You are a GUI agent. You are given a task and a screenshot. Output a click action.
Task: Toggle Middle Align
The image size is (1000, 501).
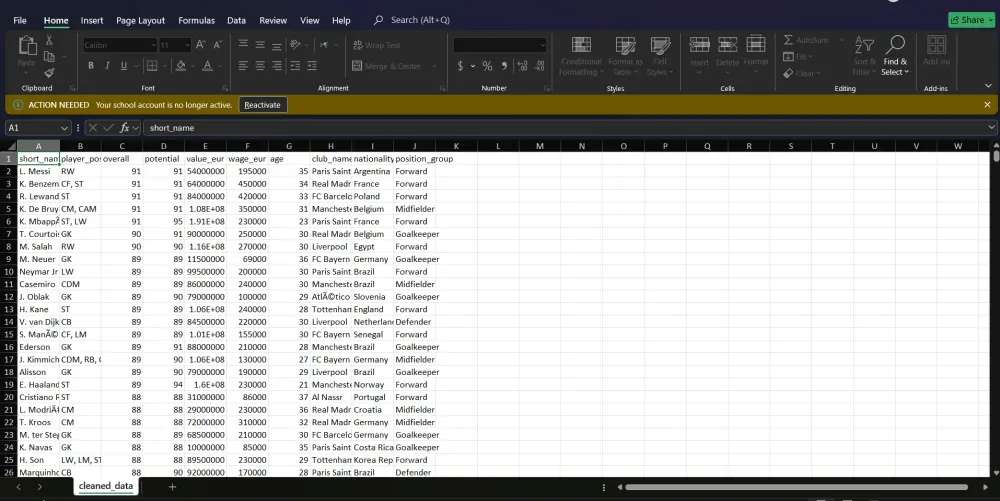click(x=260, y=45)
